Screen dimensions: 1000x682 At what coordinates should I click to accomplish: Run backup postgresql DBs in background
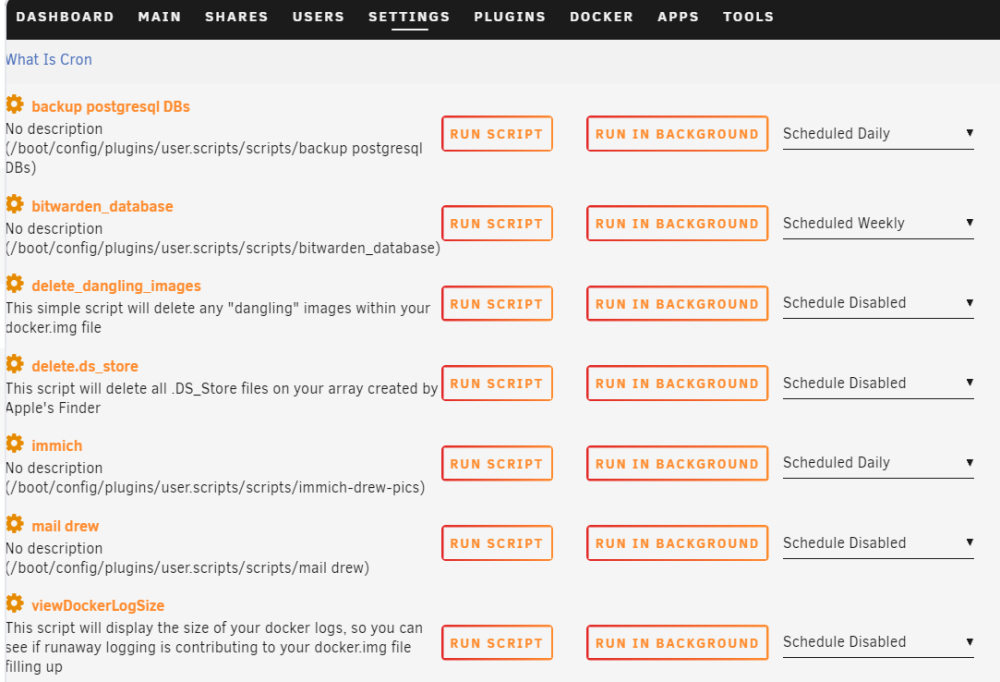[x=677, y=133]
